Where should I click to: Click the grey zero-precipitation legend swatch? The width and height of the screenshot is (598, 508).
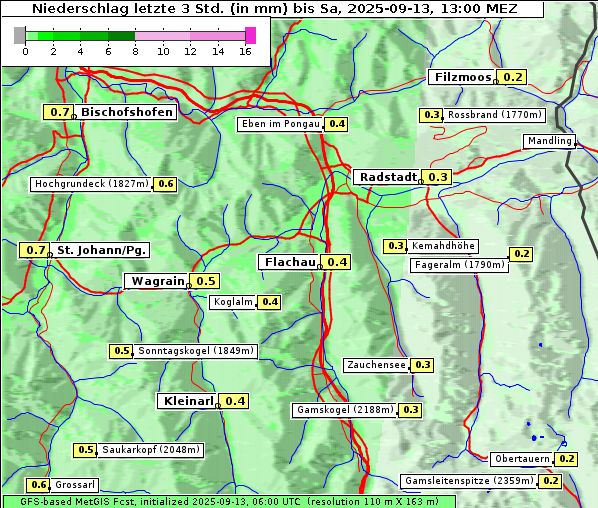(x=19, y=35)
